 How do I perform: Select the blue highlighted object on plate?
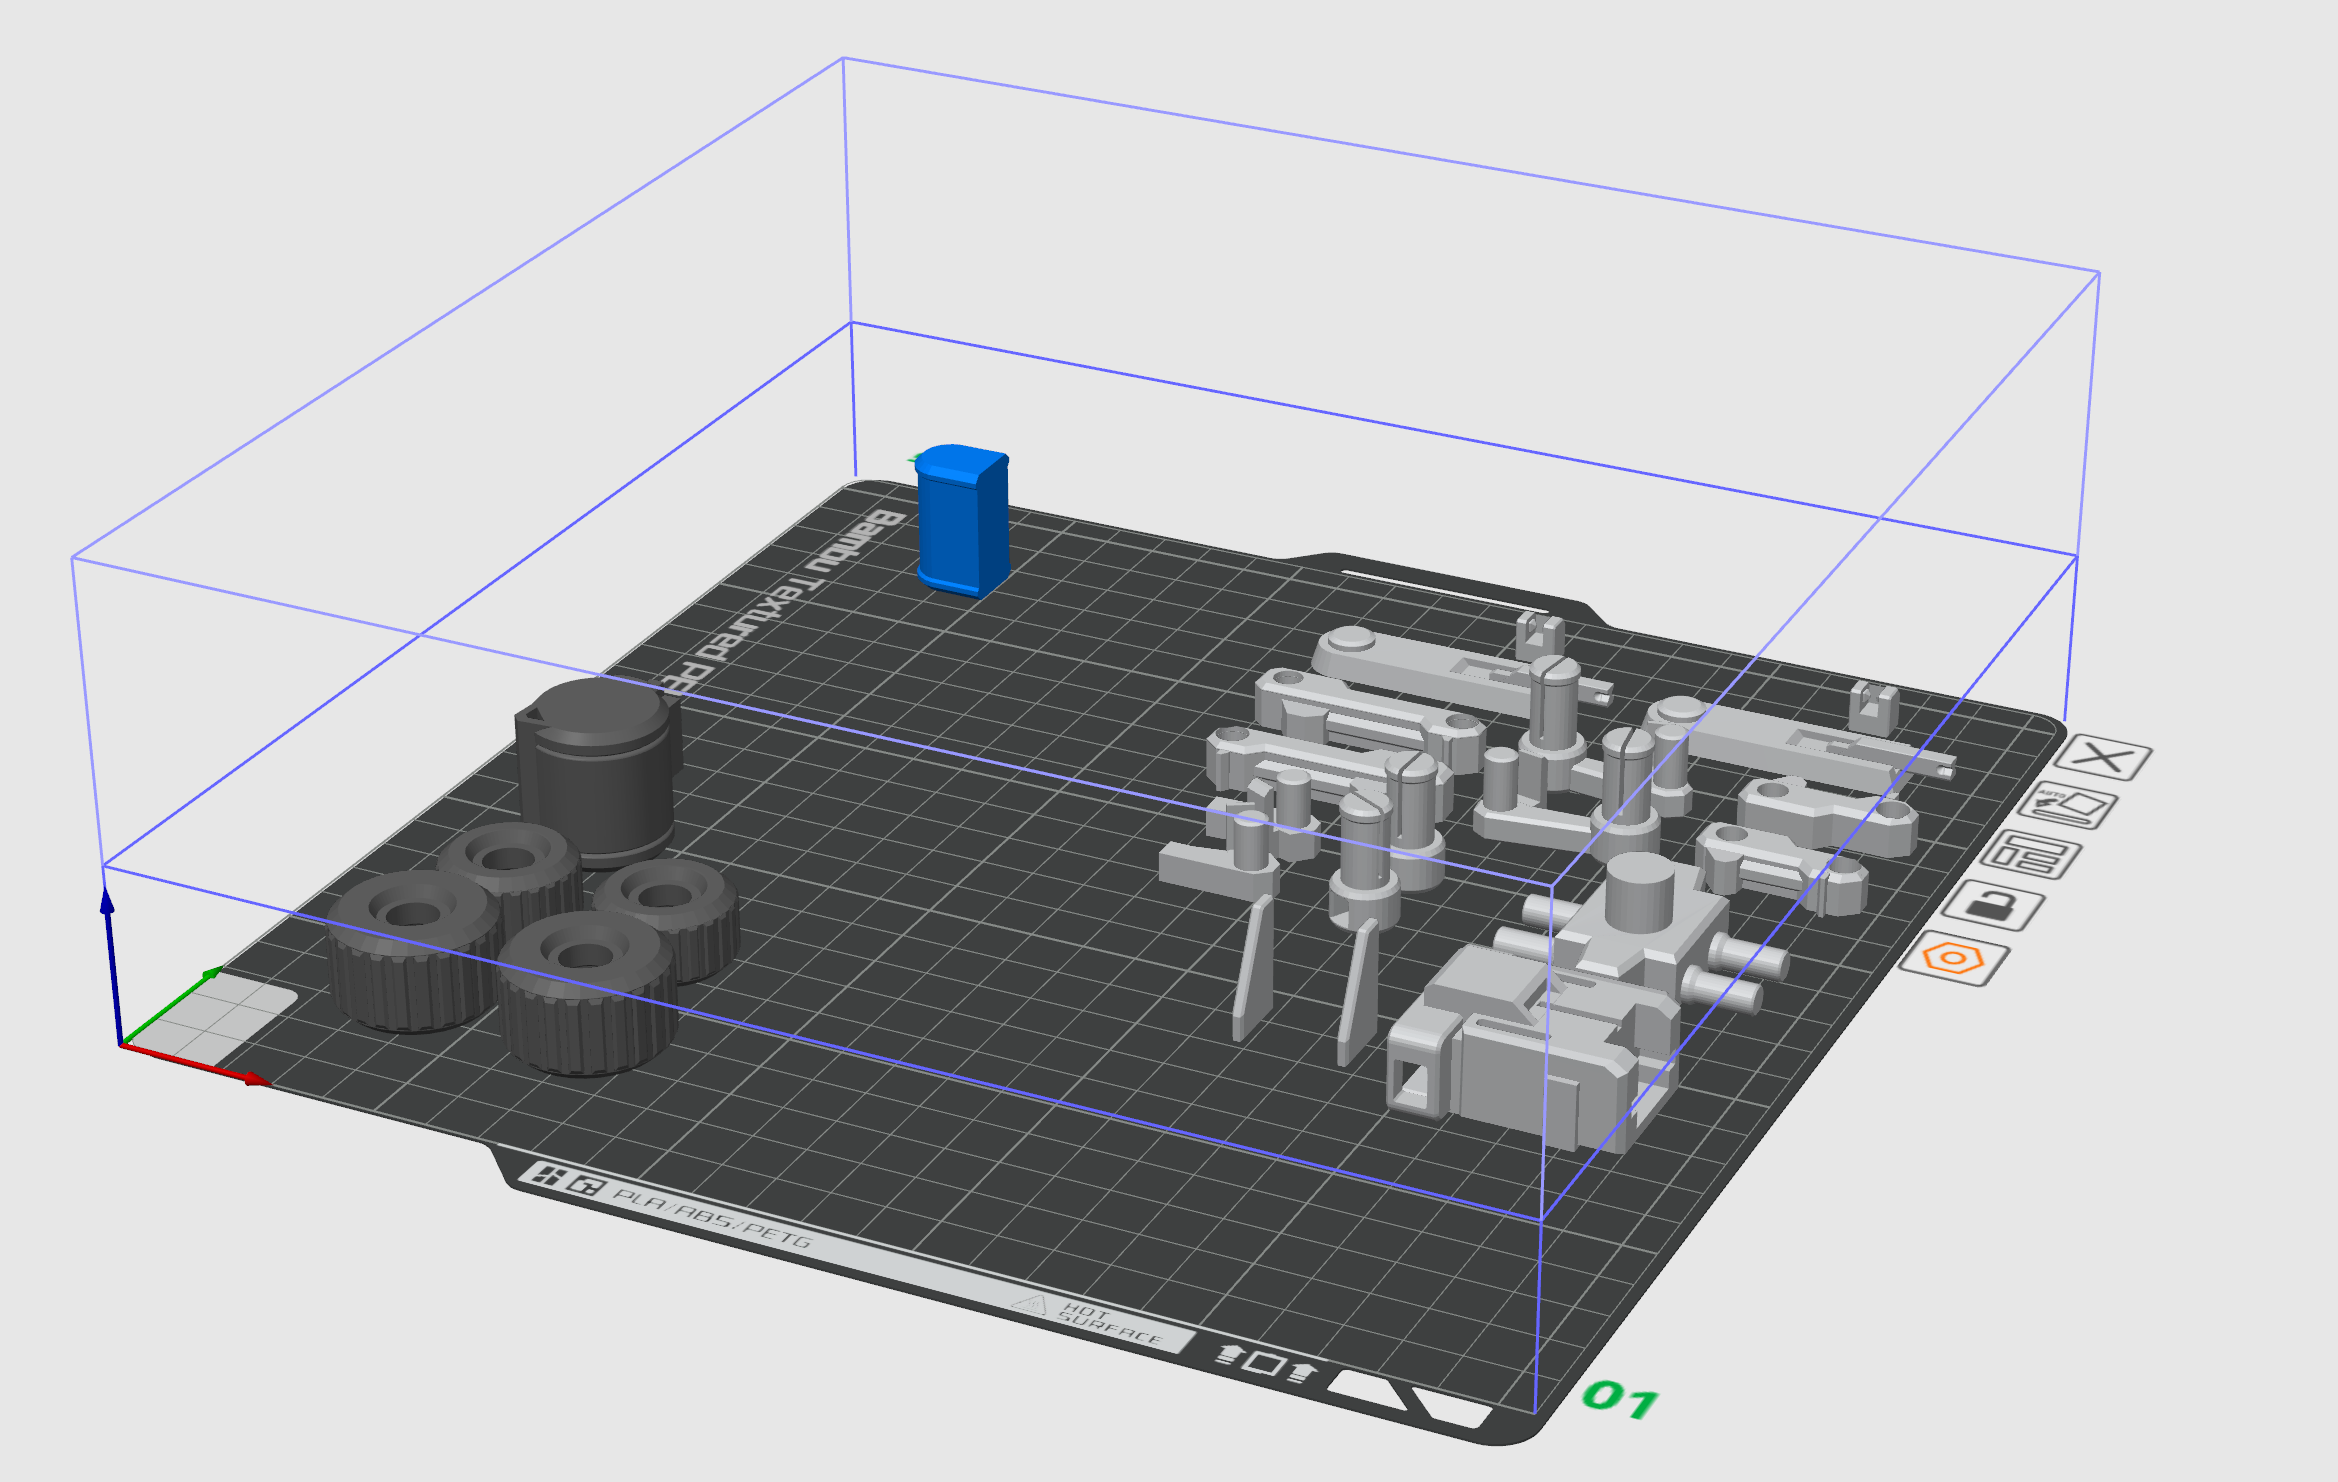point(962,521)
